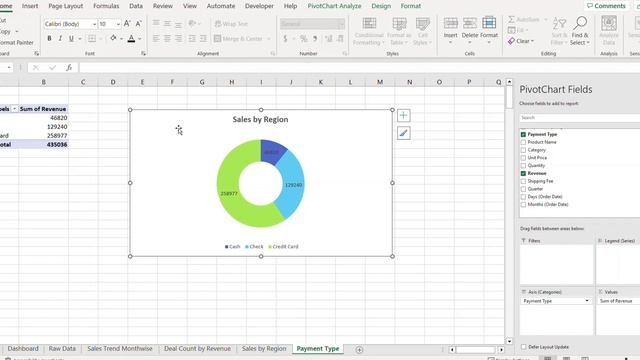Click the Comma Style icon
Image resolution: width=640 pixels, height=360 pixels.
315,39
